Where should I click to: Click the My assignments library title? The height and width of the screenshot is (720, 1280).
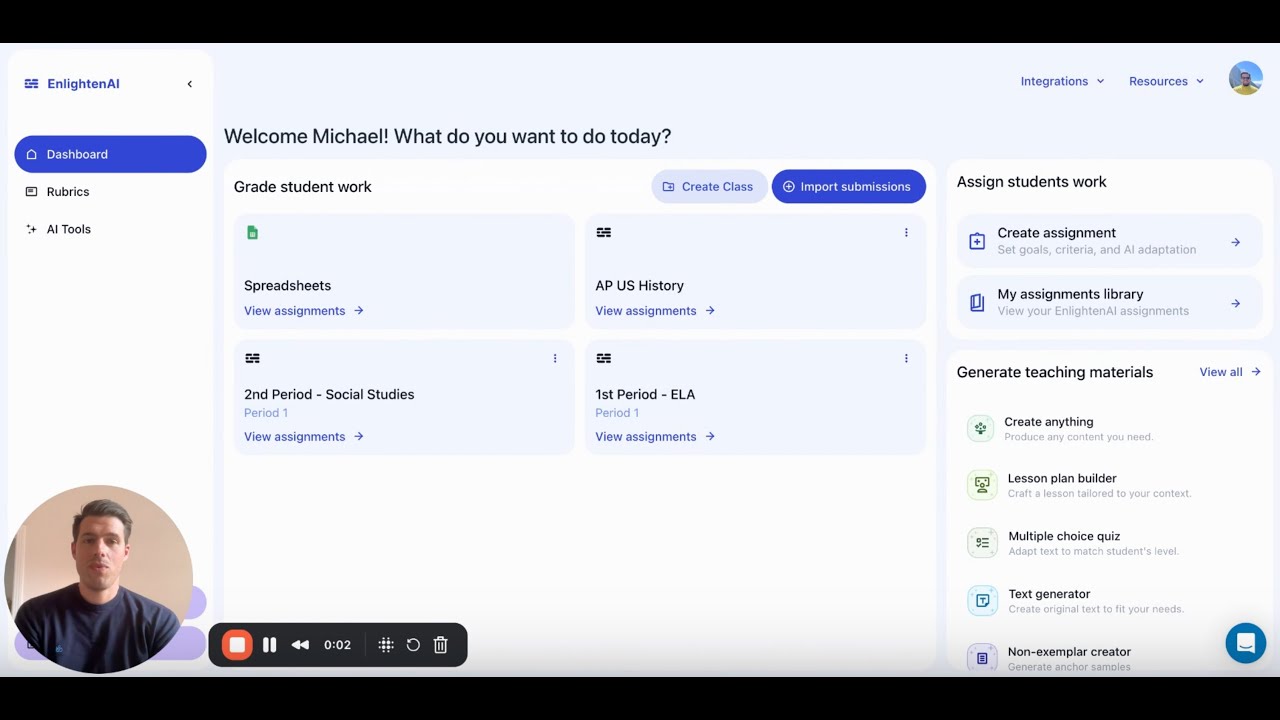[1070, 295]
